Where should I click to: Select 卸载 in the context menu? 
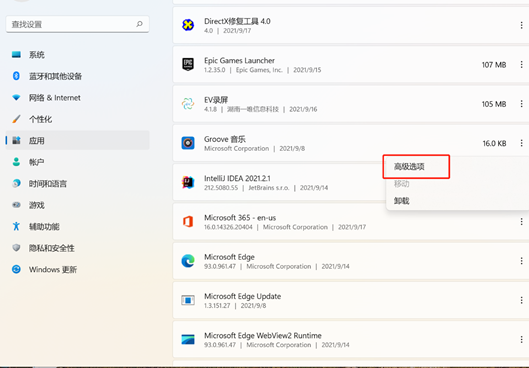pyautogui.click(x=401, y=201)
